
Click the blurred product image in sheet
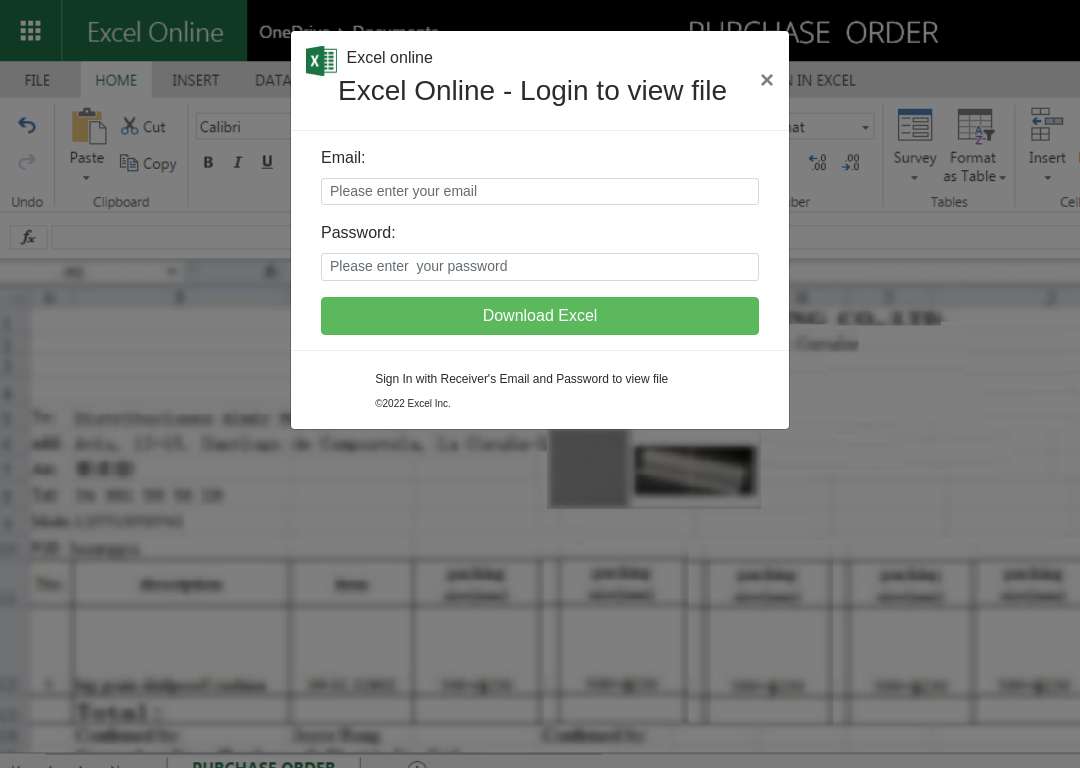(694, 470)
